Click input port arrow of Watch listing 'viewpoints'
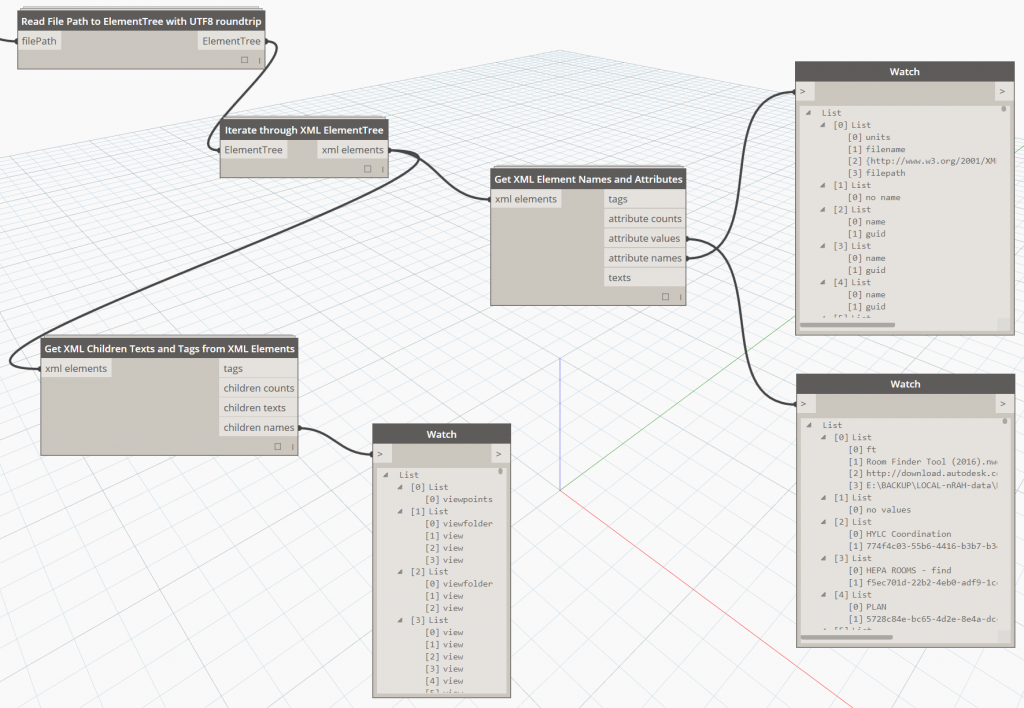The image size is (1024, 708). coord(382,454)
